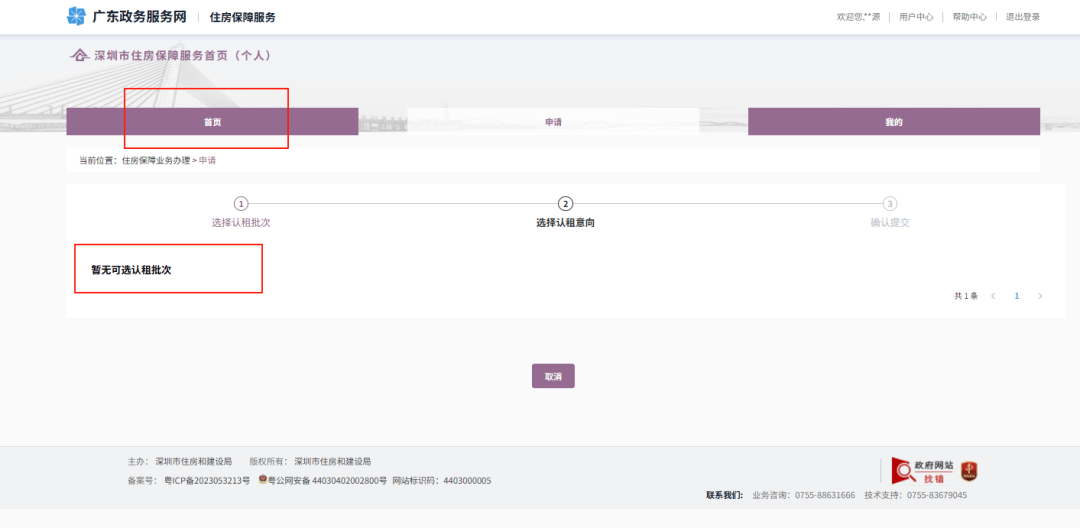This screenshot has width=1080, height=528.
Task: Go to previous page with left chevron
Action: pyautogui.click(x=993, y=296)
